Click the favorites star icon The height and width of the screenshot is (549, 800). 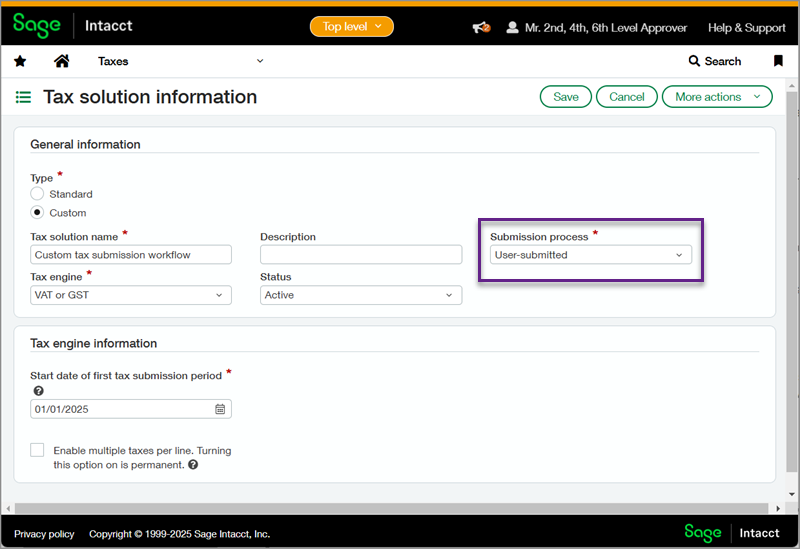20,61
